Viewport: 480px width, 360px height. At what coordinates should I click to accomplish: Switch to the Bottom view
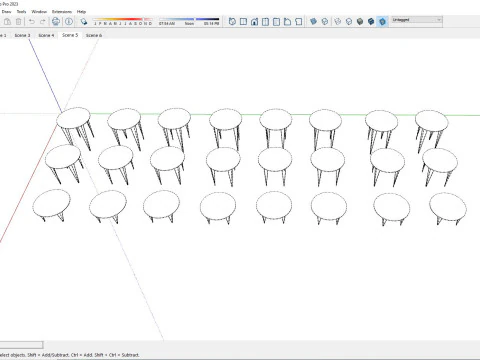[299, 22]
